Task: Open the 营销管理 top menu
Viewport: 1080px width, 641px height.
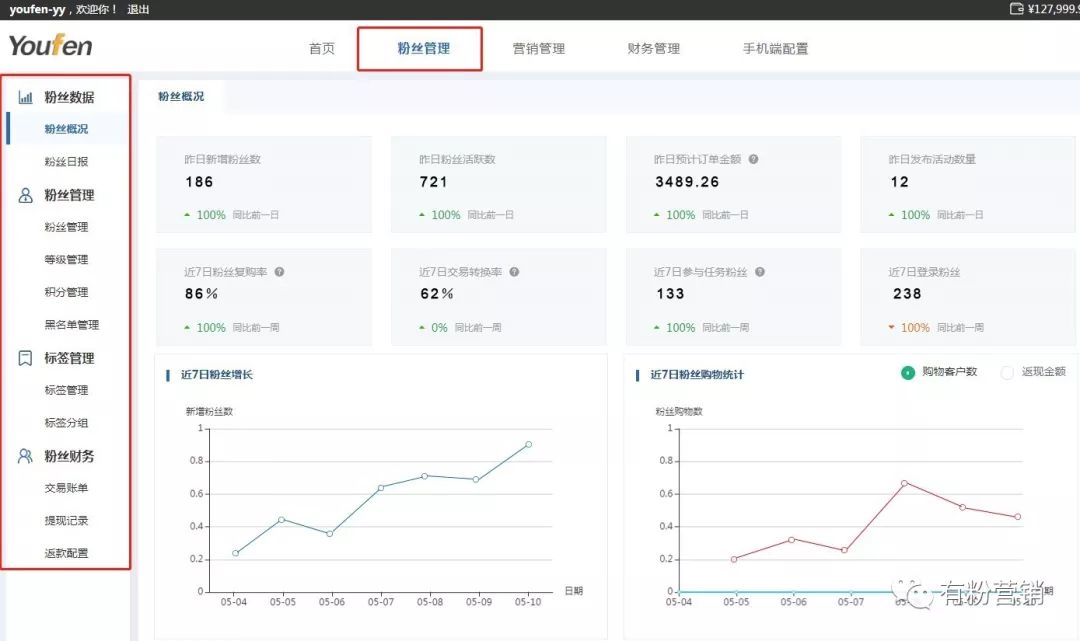Action: 539,48
